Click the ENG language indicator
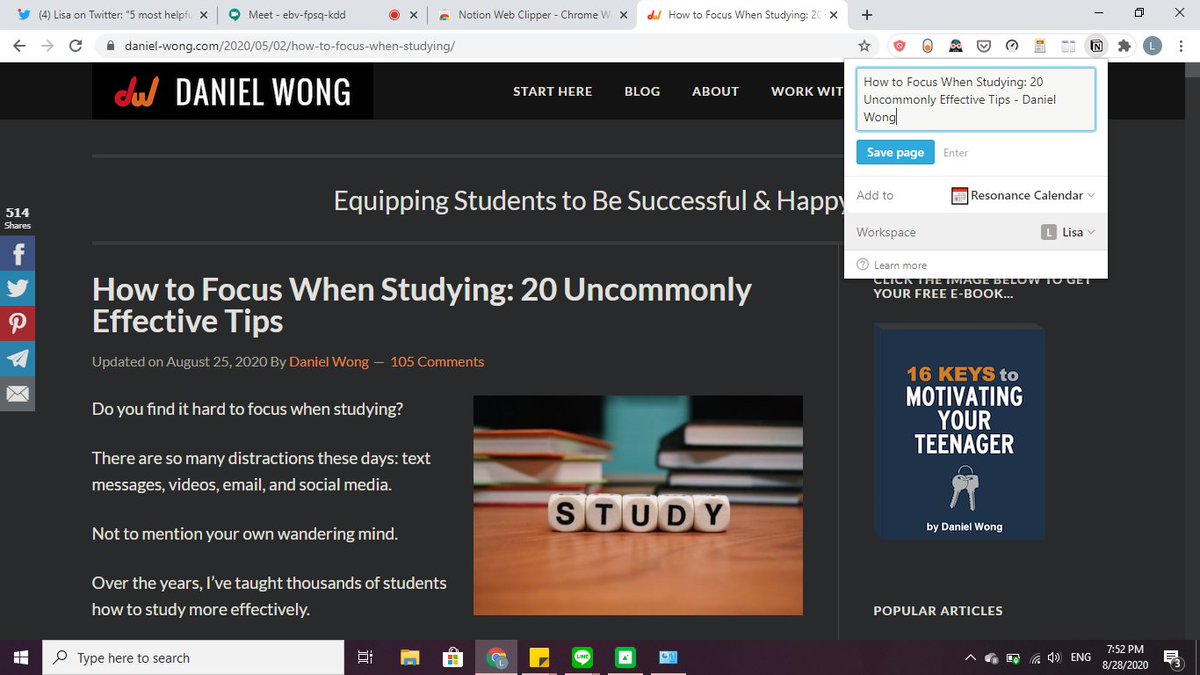The image size is (1200, 675). click(1081, 658)
